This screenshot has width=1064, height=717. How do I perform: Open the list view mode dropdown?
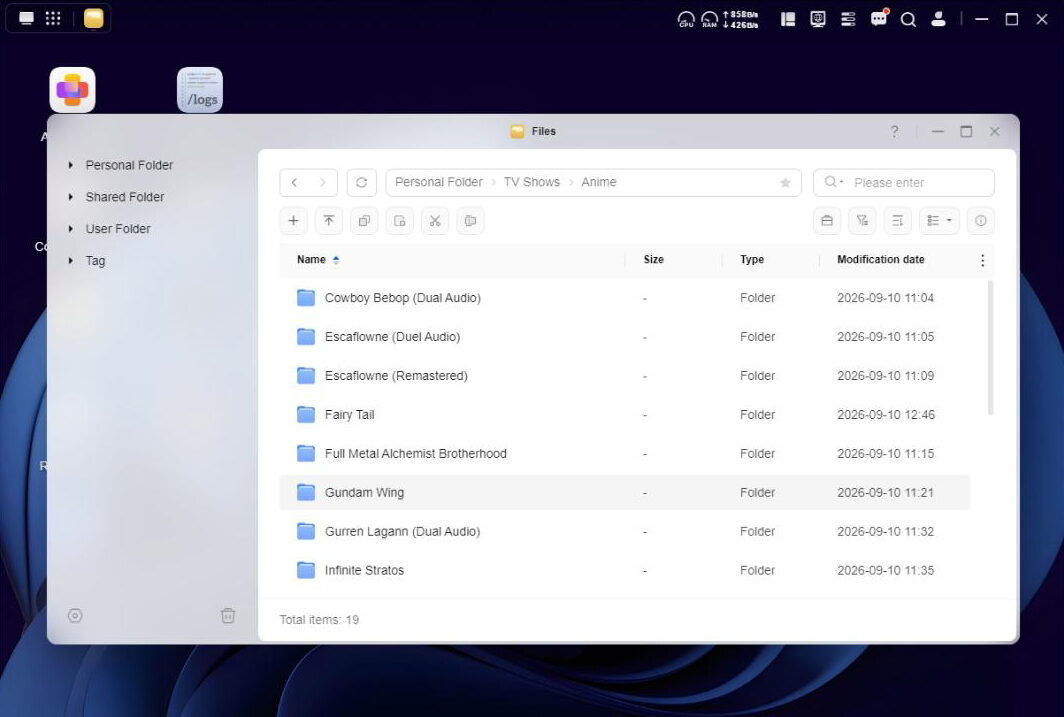[939, 220]
